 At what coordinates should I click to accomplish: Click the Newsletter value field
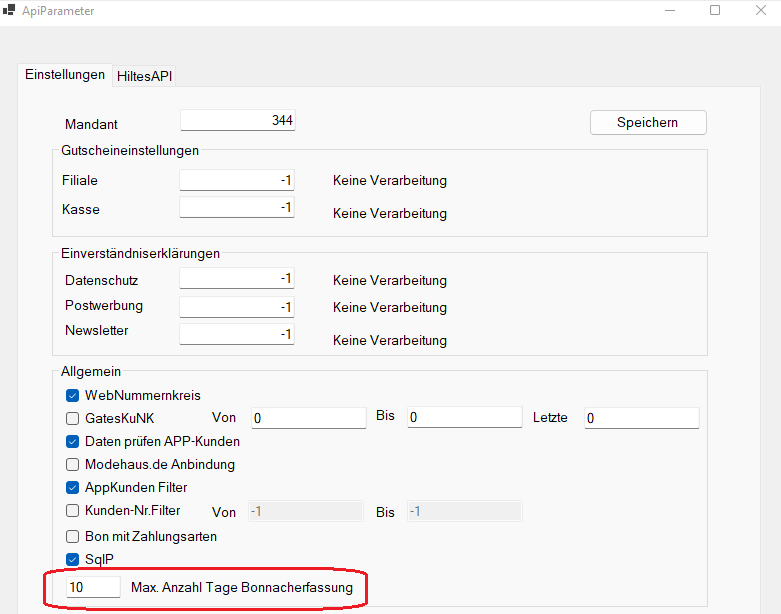pyautogui.click(x=237, y=334)
